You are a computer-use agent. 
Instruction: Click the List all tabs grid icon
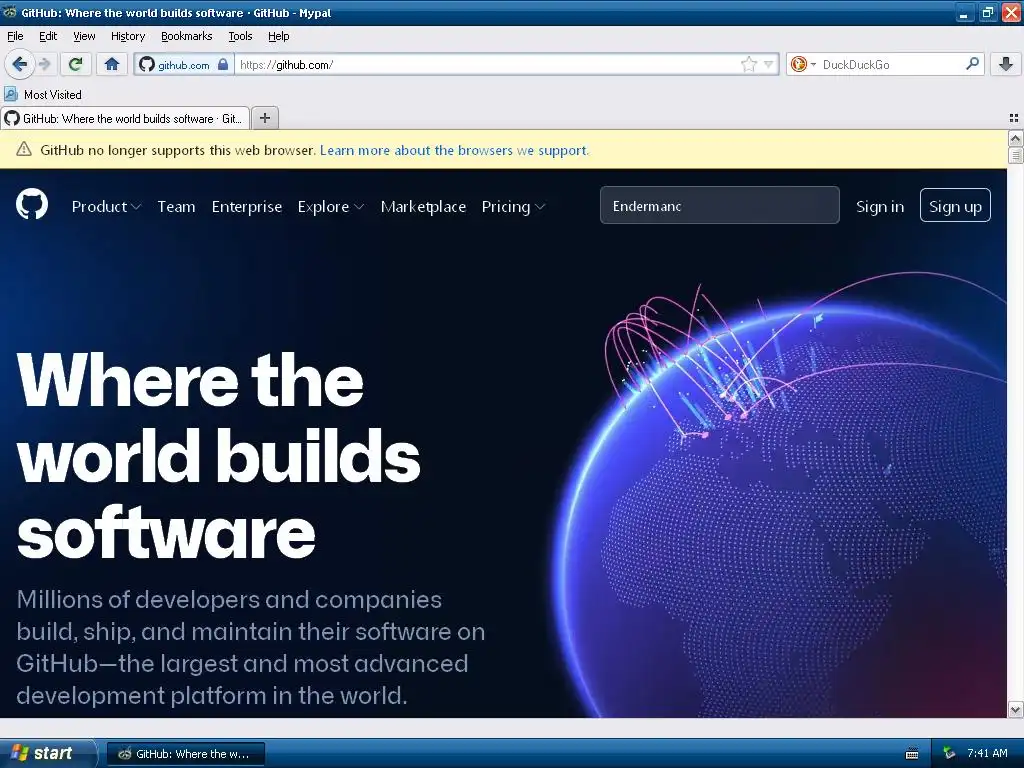click(1014, 118)
